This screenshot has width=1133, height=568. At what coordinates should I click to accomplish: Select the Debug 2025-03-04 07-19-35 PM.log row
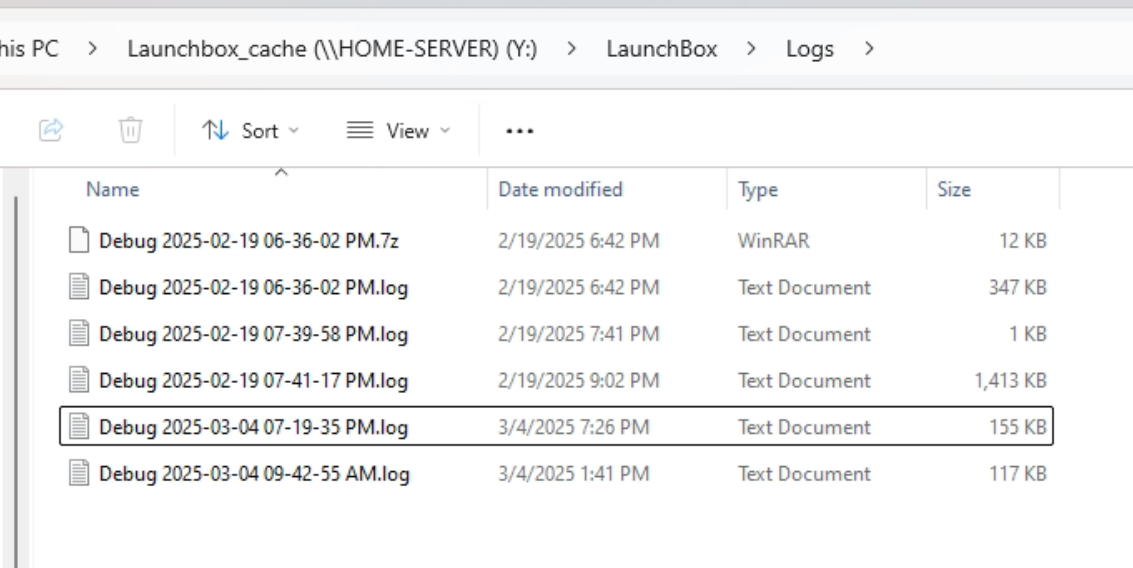556,426
